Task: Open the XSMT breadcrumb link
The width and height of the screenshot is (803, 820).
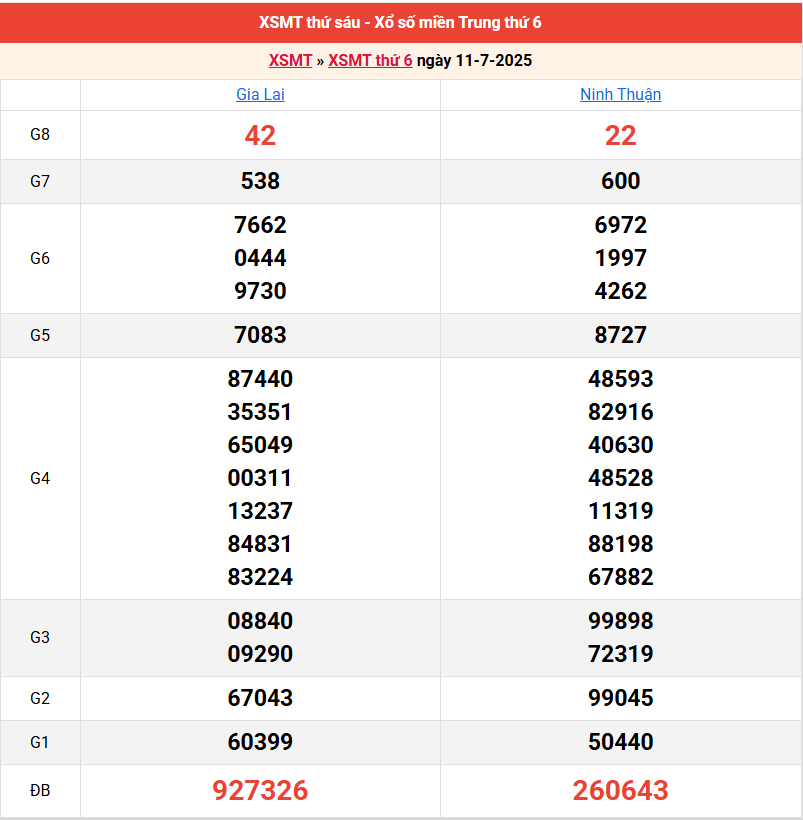Action: click(x=290, y=61)
